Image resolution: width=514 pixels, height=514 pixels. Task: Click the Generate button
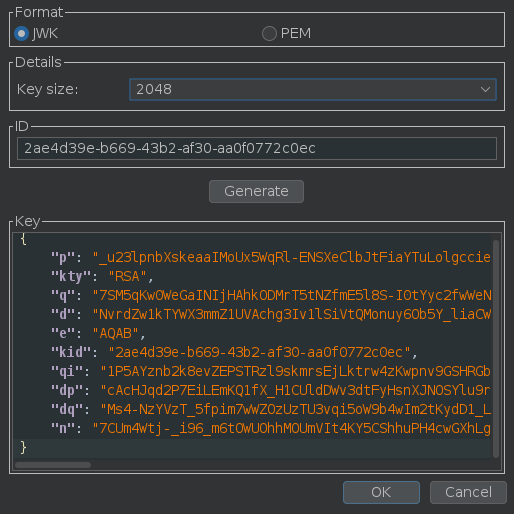[x=256, y=191]
